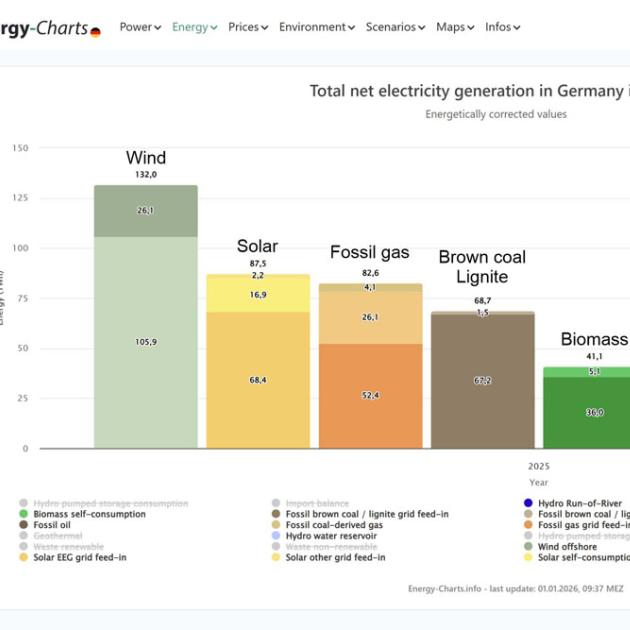Click the Fossil oil legend dot
Screen dimensions: 630x630
click(24, 525)
